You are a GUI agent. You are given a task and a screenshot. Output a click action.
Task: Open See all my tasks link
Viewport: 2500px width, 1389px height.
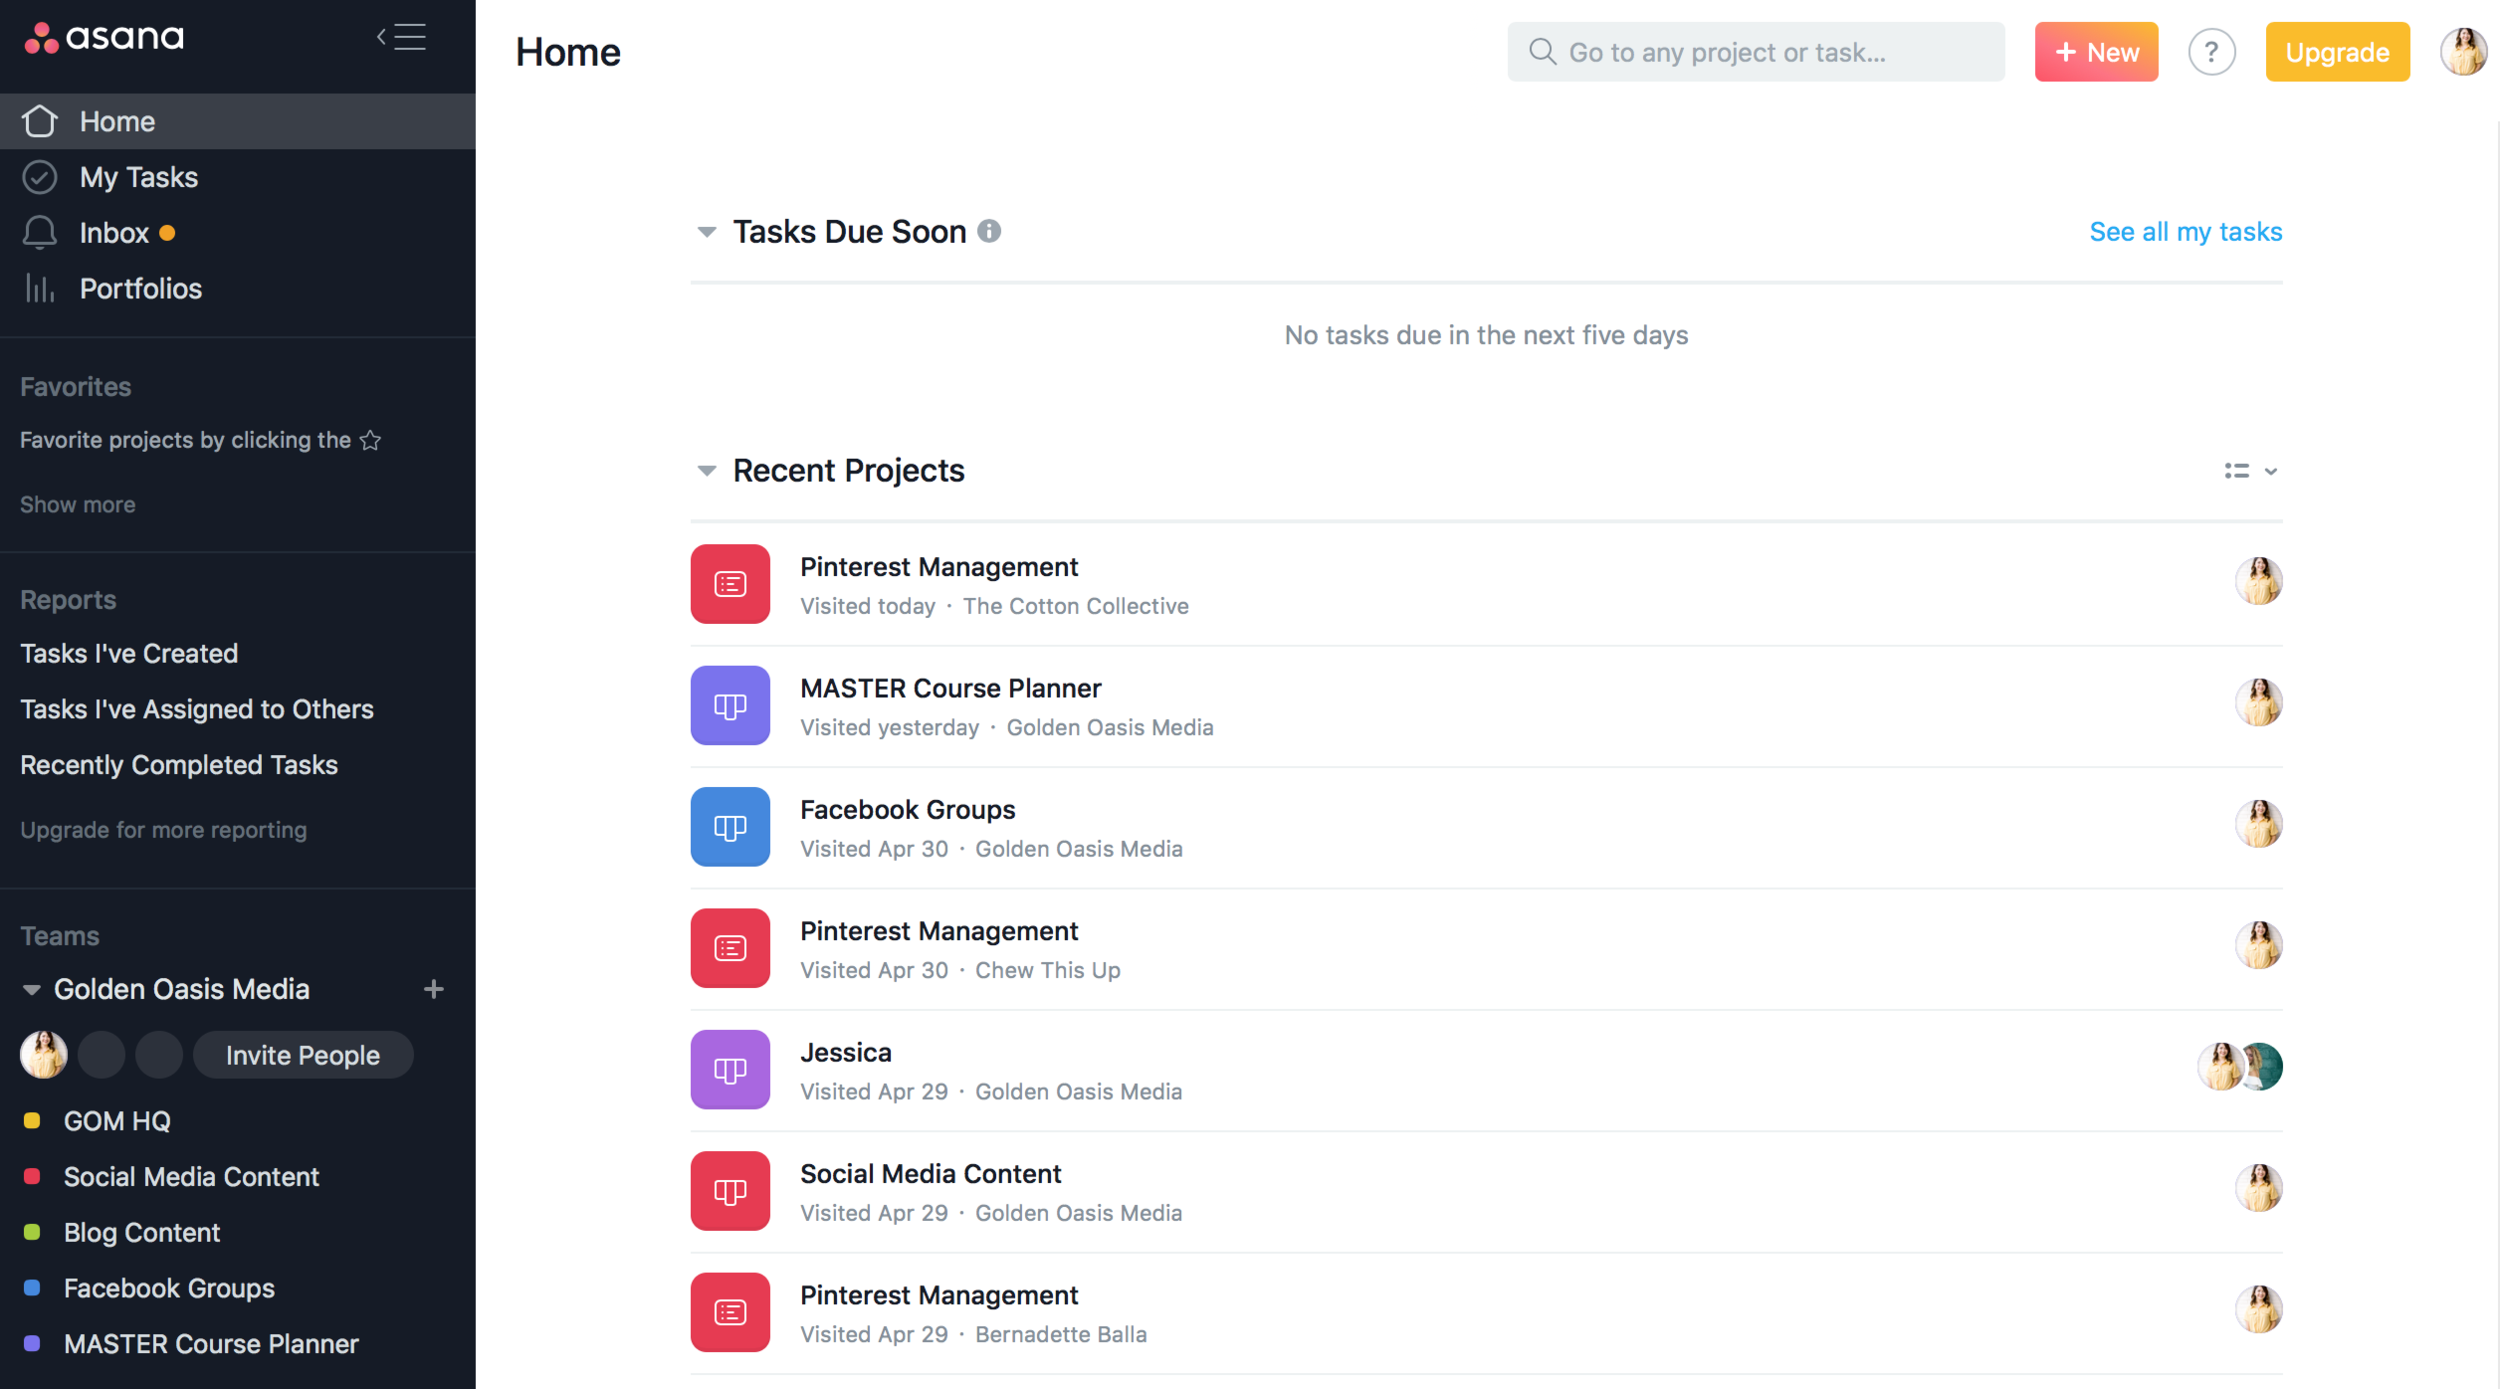[2185, 232]
